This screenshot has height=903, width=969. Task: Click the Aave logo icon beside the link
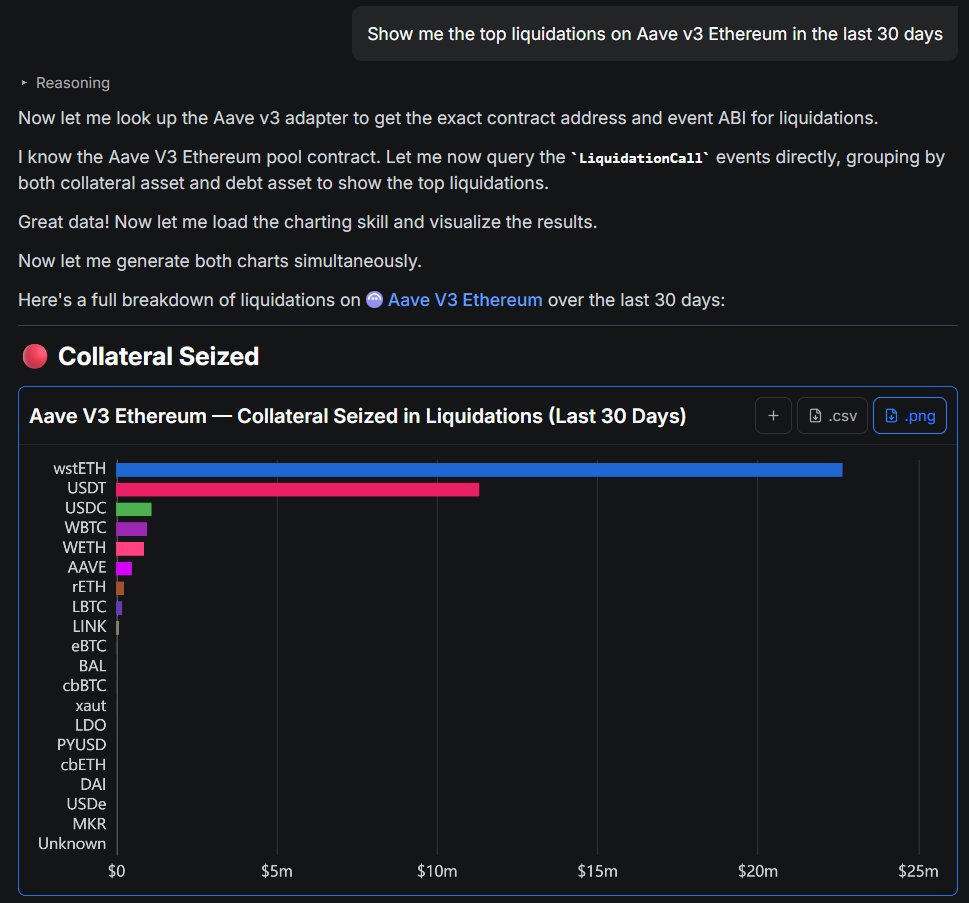click(375, 300)
